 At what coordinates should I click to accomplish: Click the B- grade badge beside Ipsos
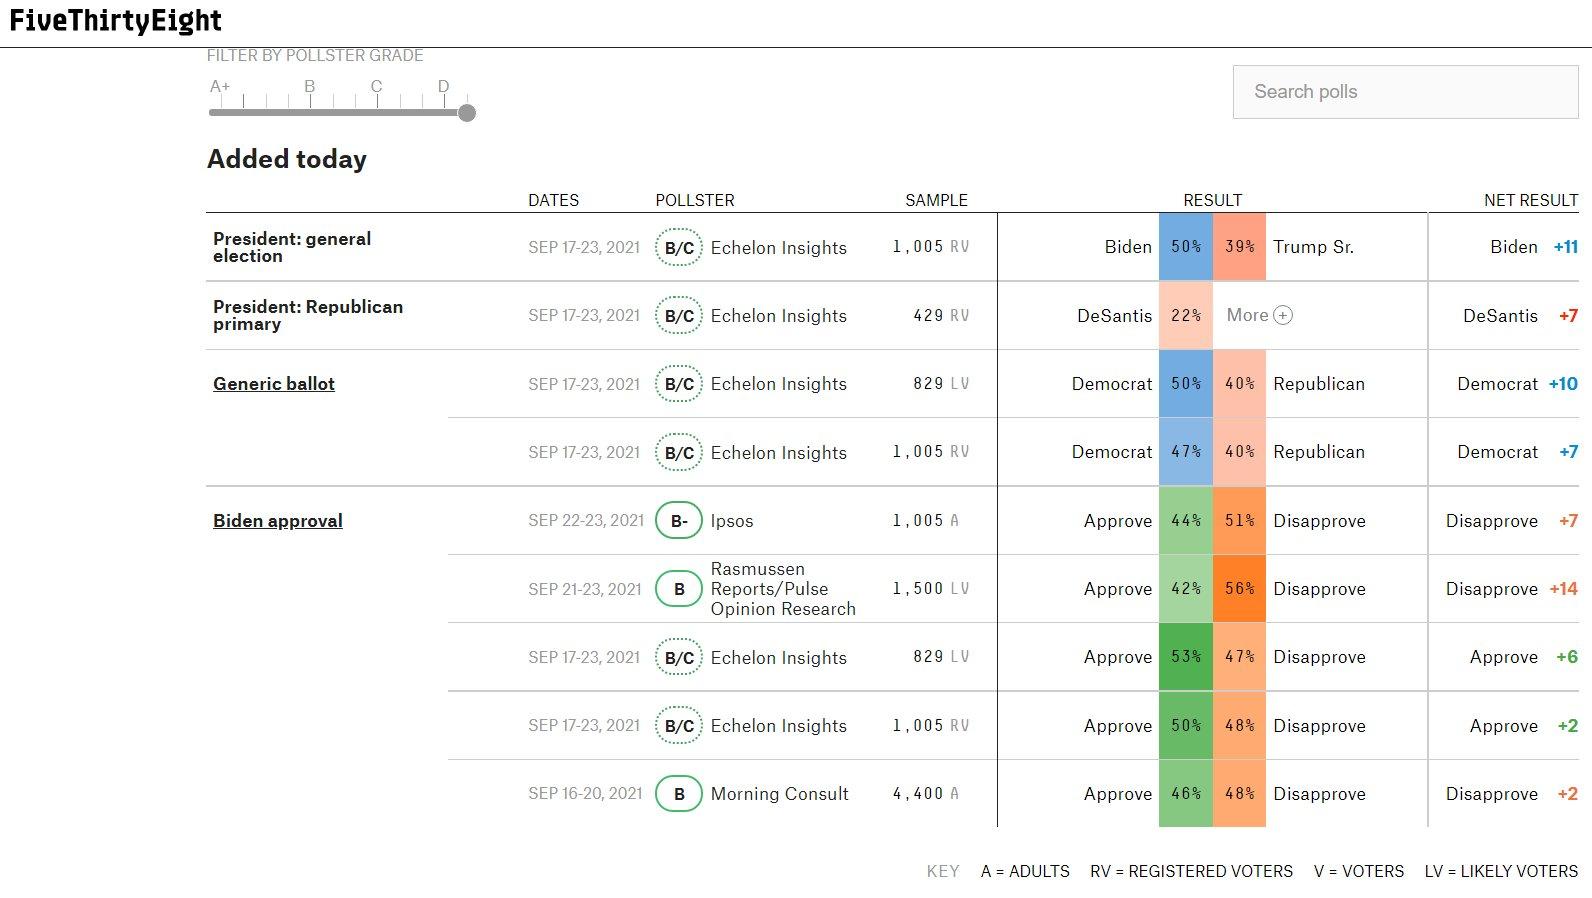point(678,521)
